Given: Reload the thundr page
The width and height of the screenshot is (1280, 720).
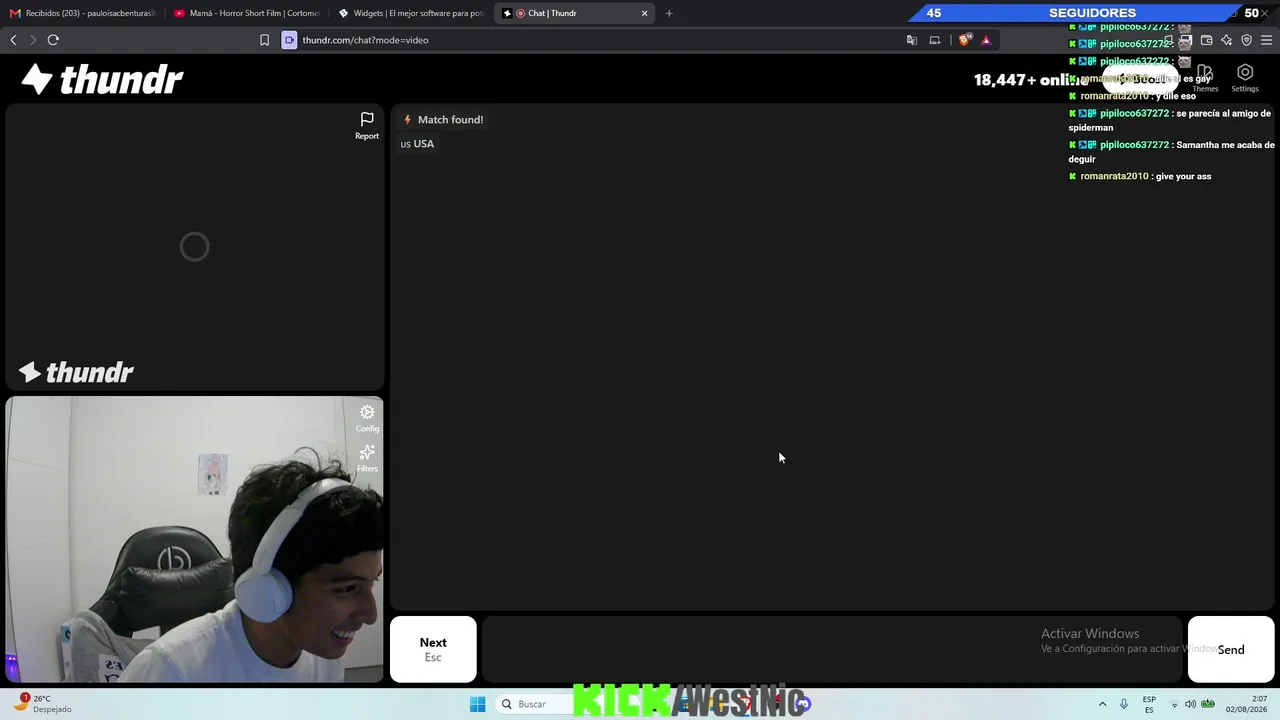Looking at the screenshot, I should pos(53,40).
